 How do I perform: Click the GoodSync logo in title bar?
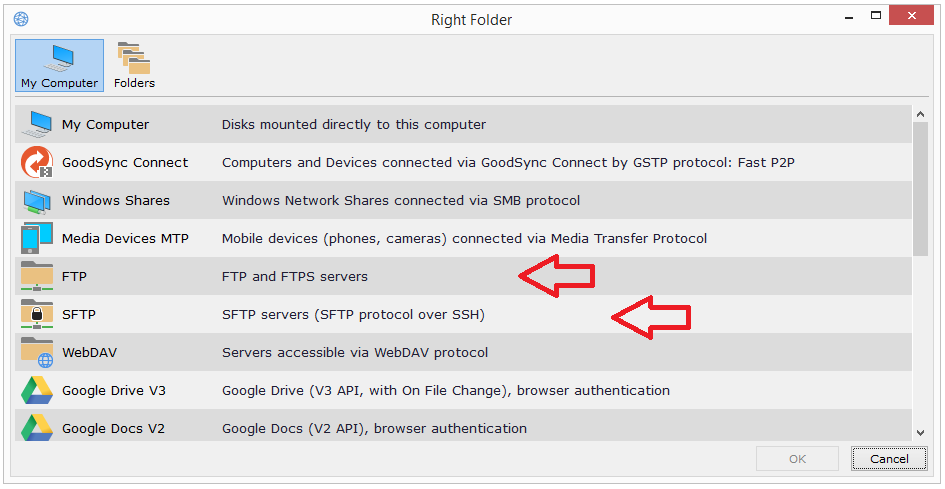click(21, 19)
